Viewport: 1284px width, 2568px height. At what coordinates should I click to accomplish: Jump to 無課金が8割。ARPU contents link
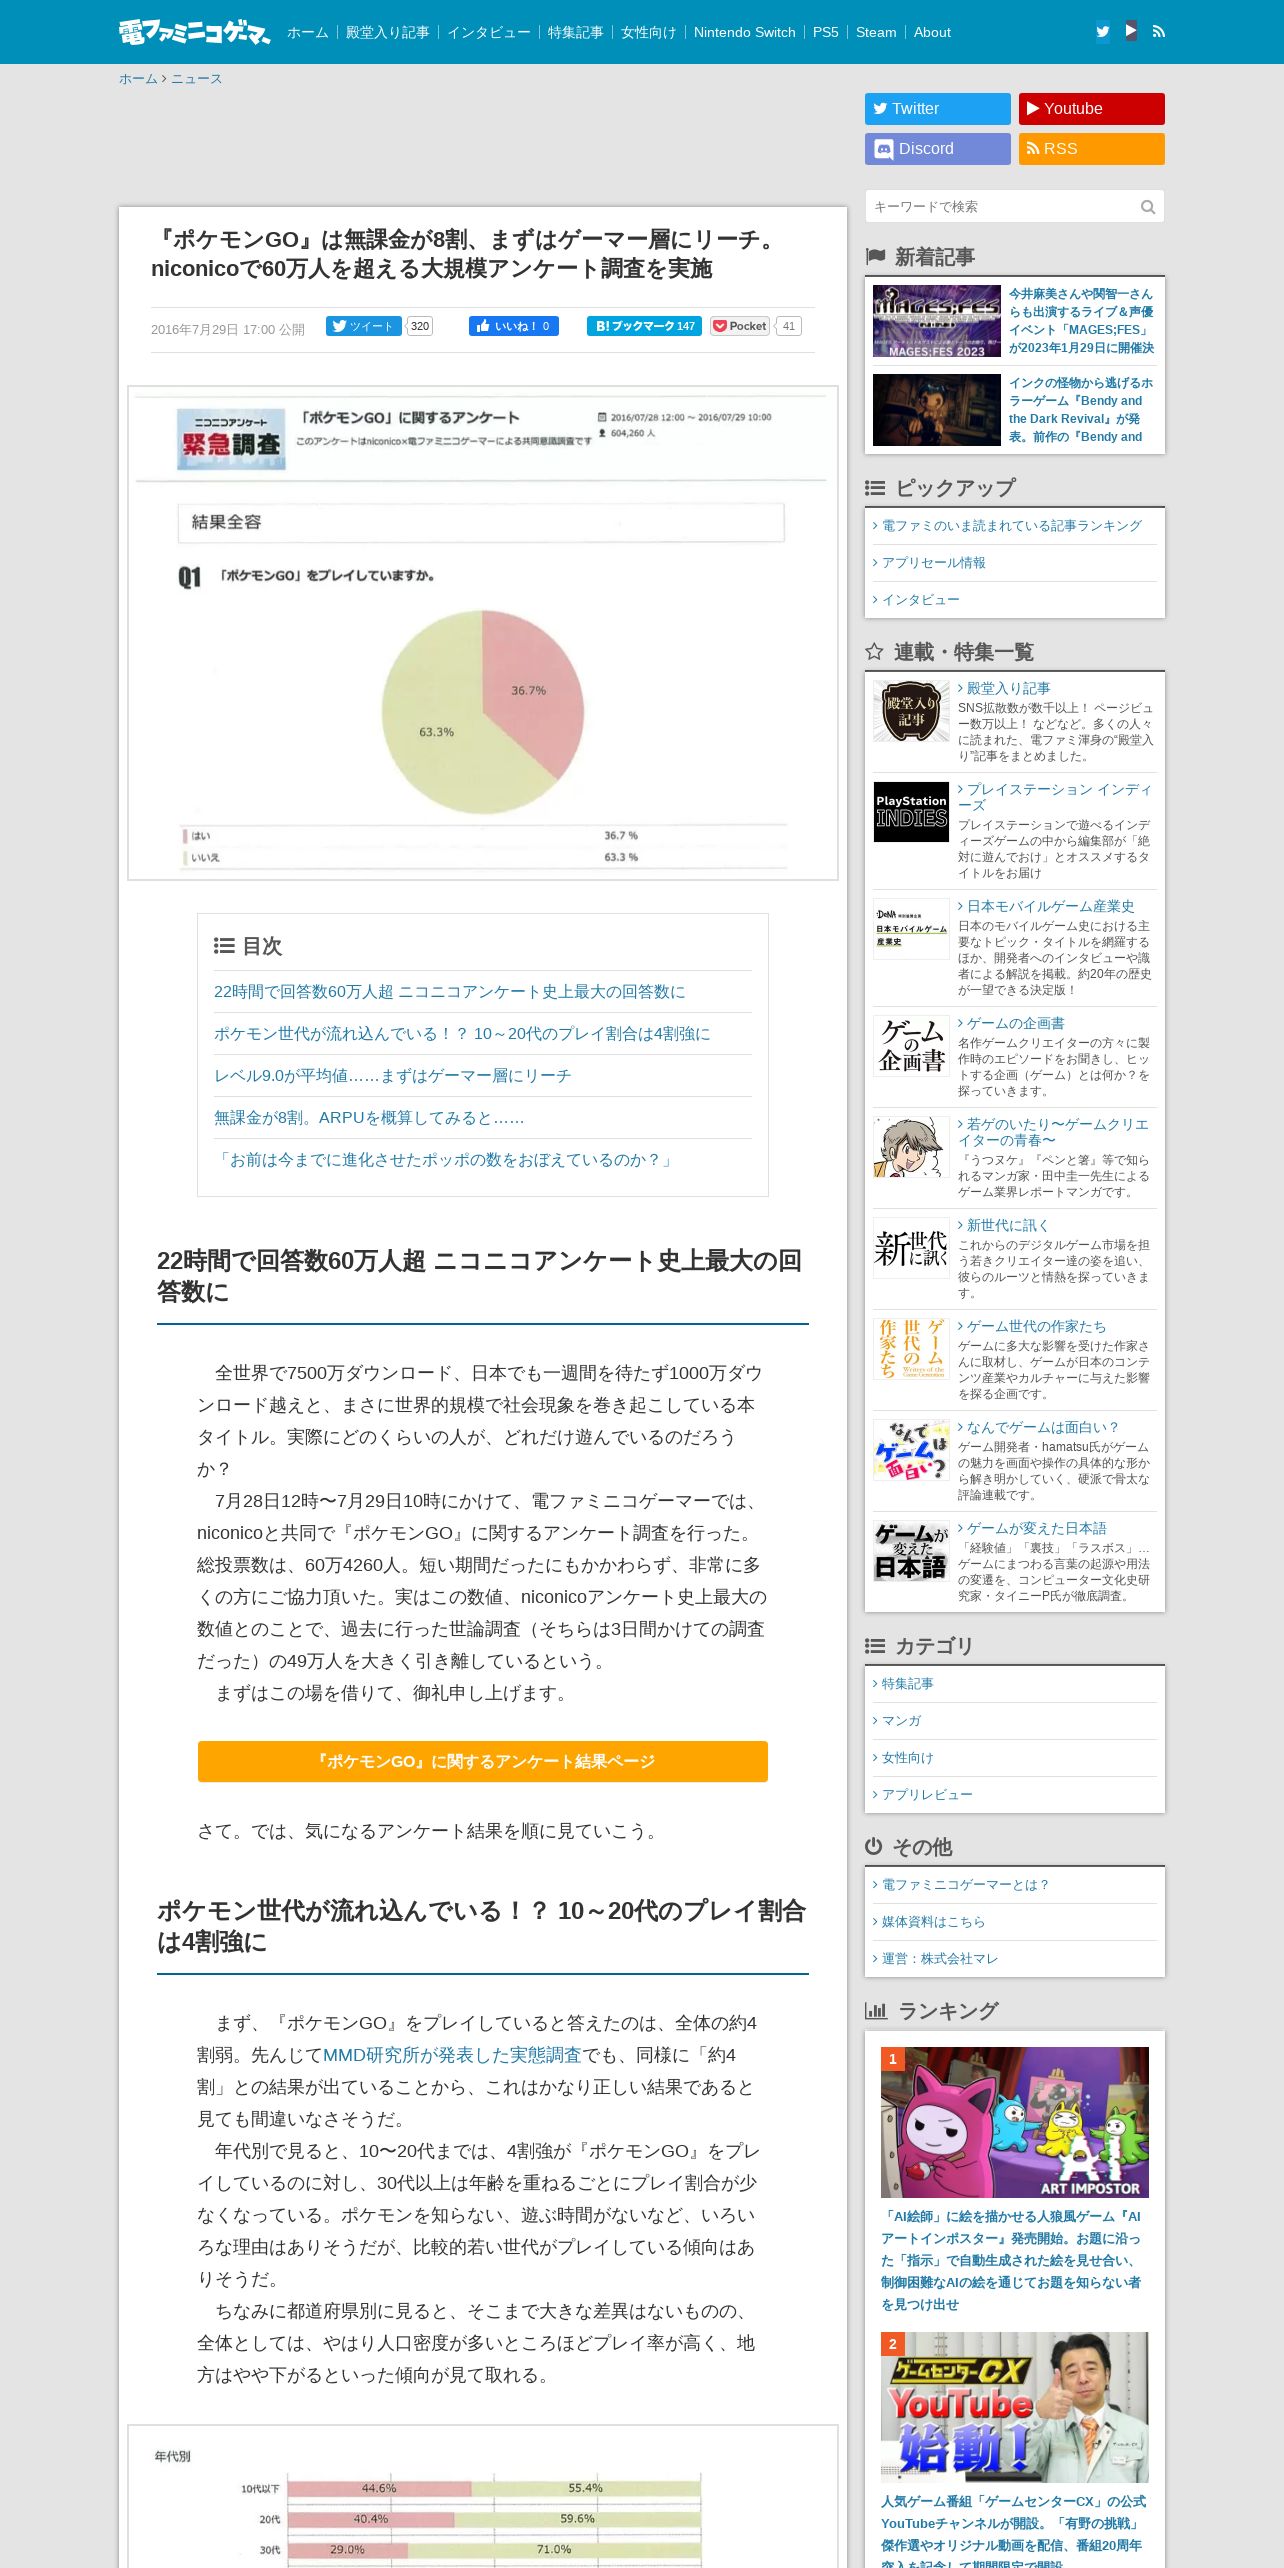click(x=369, y=1118)
